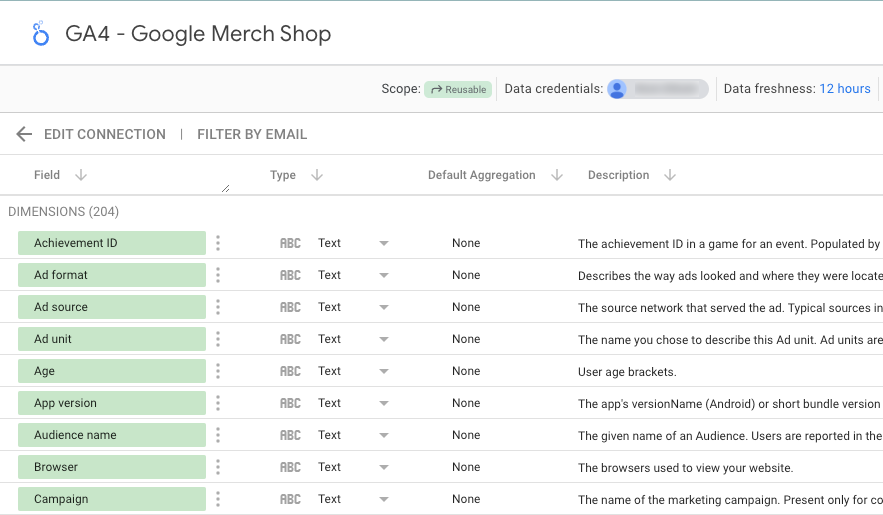Click the Reusable scope badge
This screenshot has width=883, height=515.
coord(457,89)
